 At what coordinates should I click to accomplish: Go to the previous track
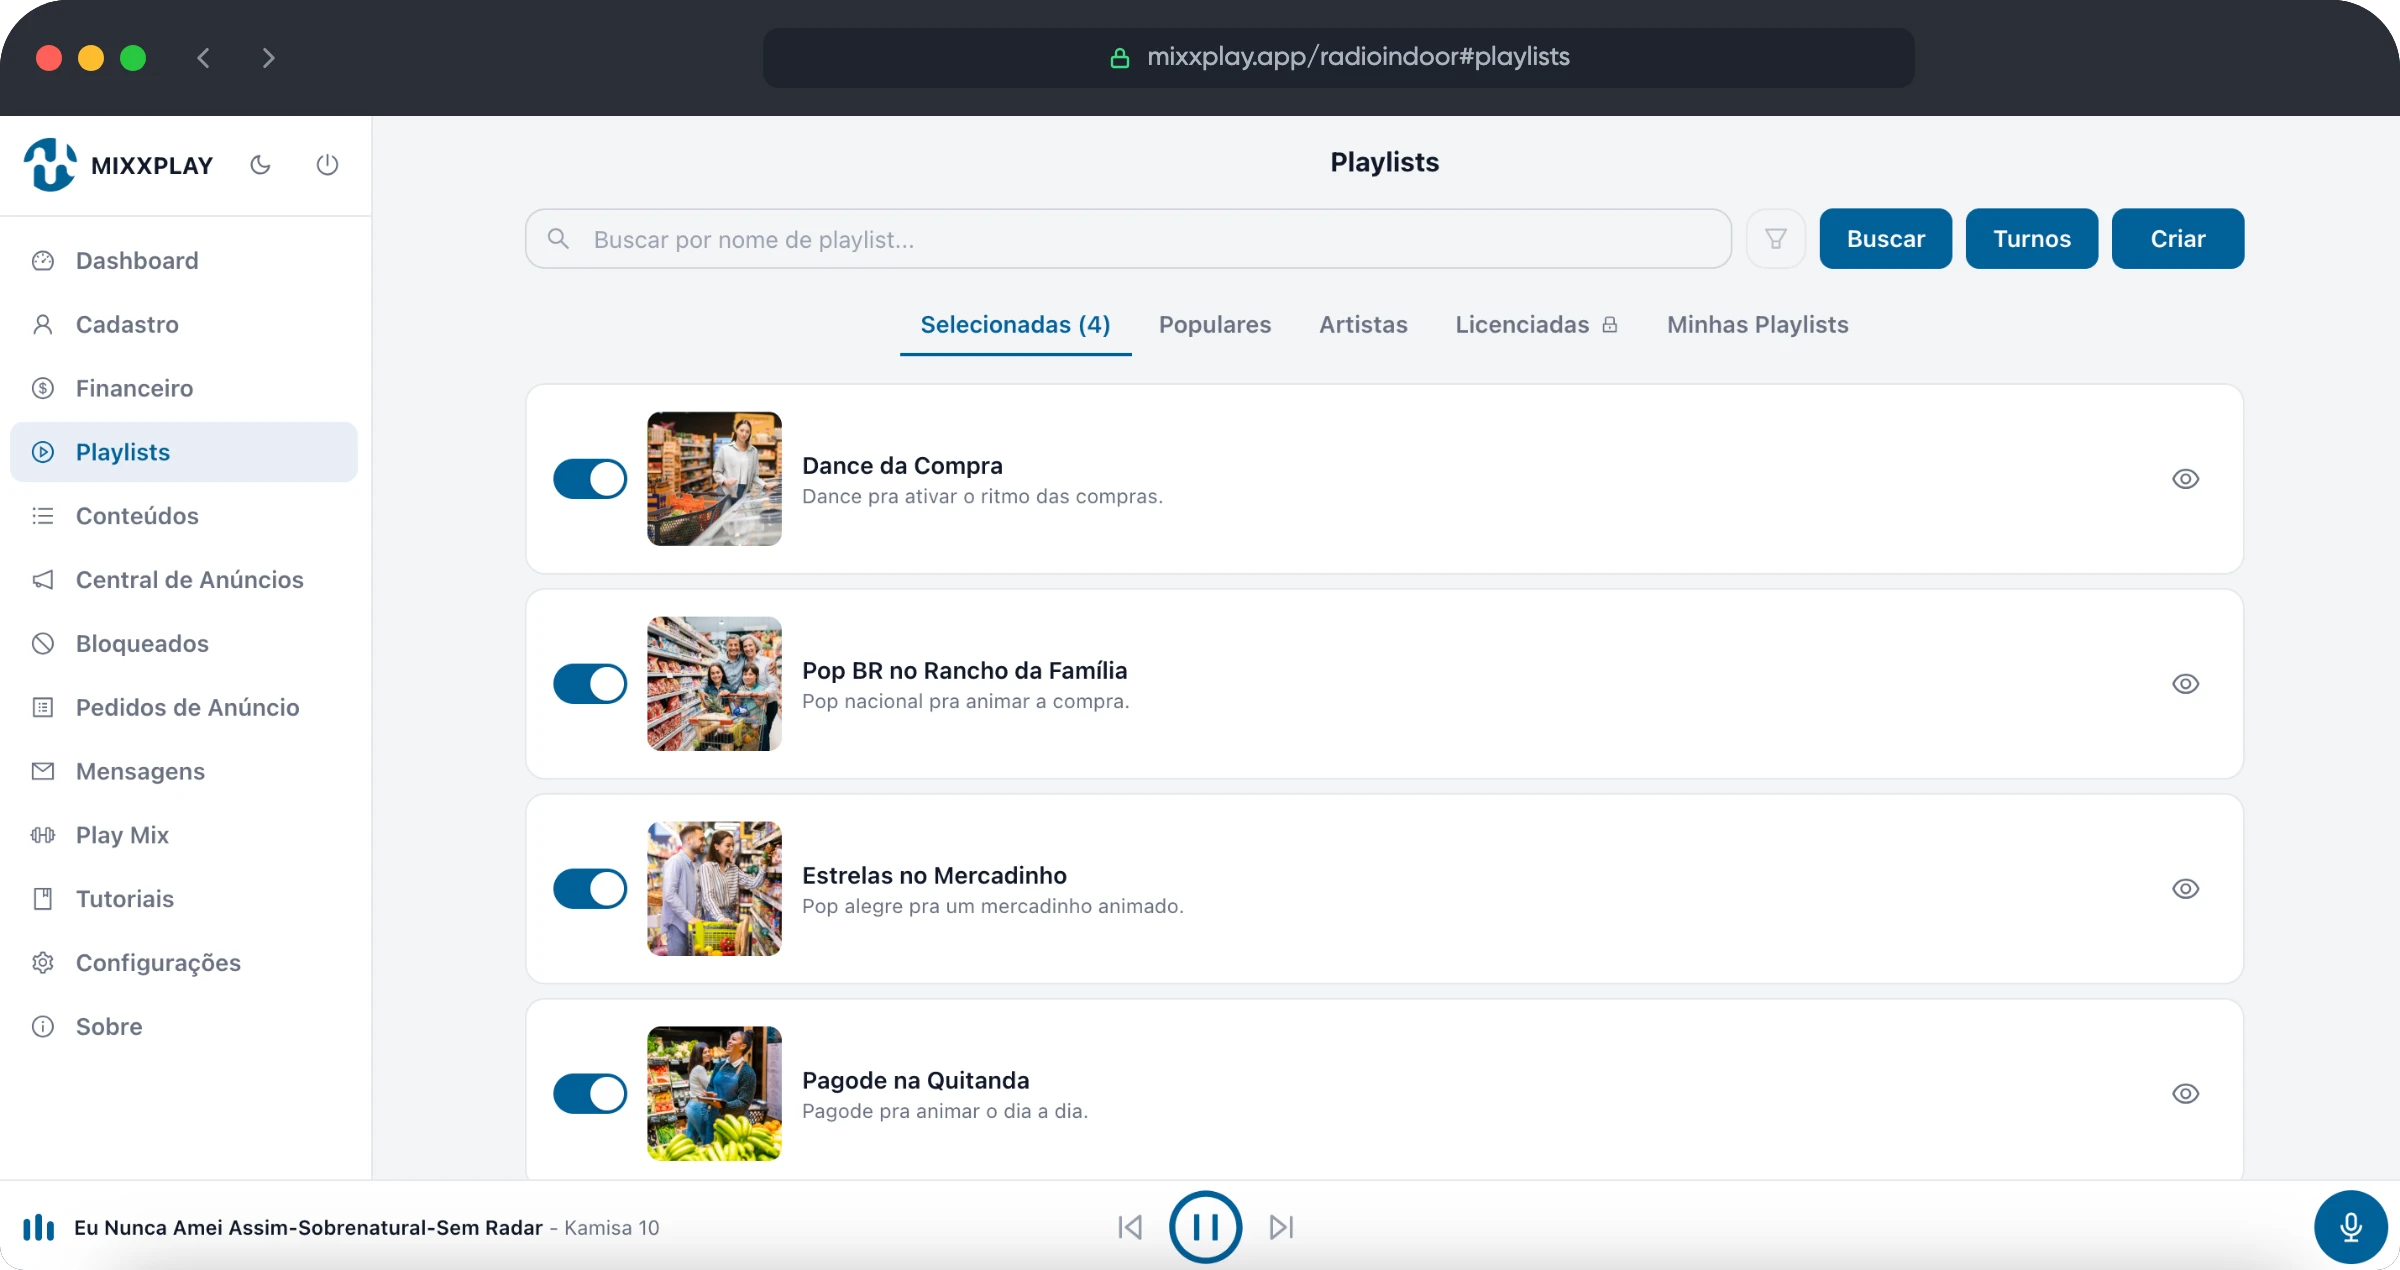[1130, 1227]
